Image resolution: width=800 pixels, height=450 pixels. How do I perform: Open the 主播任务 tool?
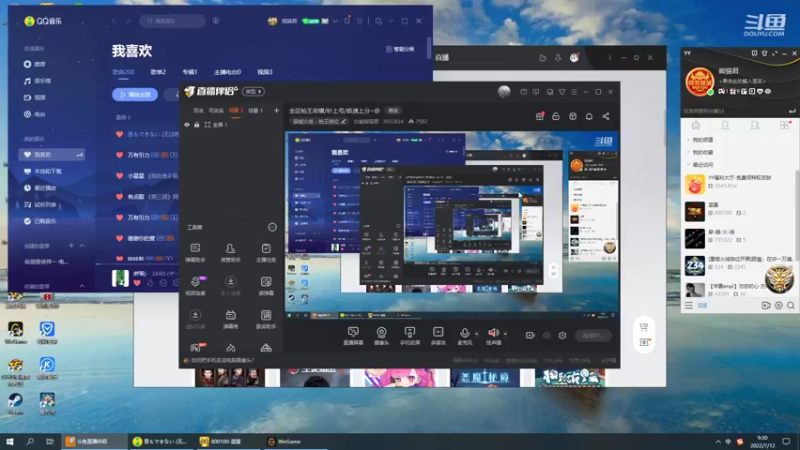pos(266,253)
